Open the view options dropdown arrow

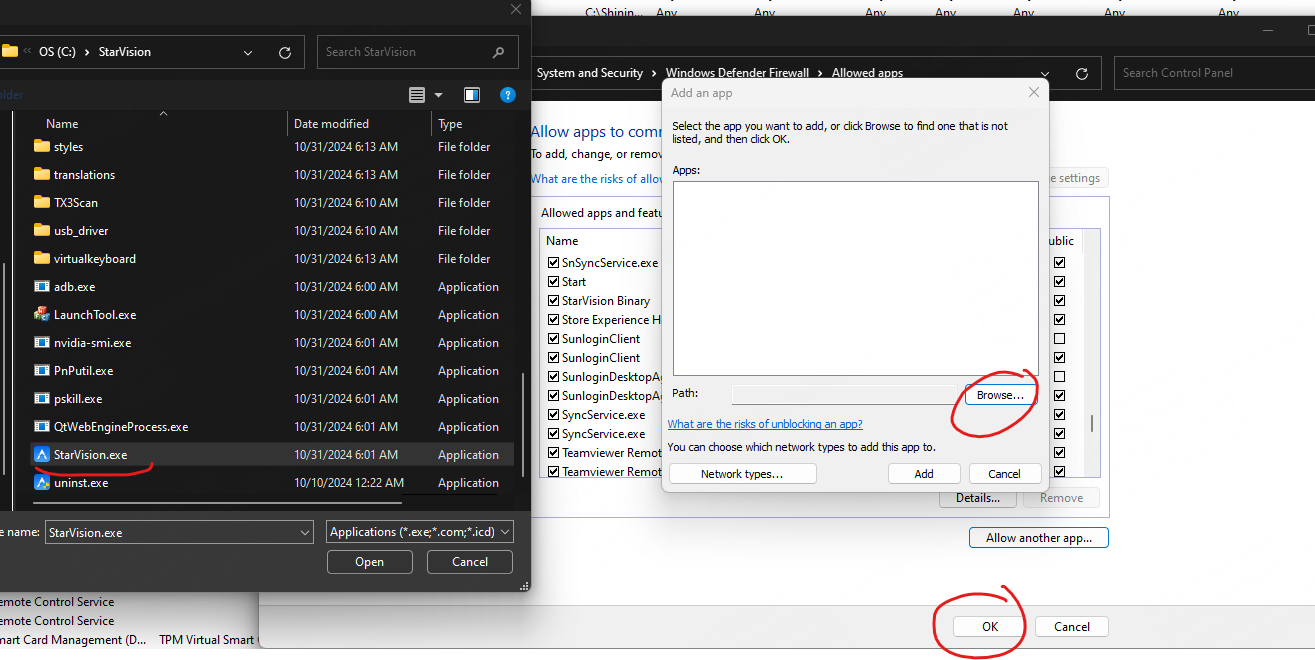click(438, 95)
